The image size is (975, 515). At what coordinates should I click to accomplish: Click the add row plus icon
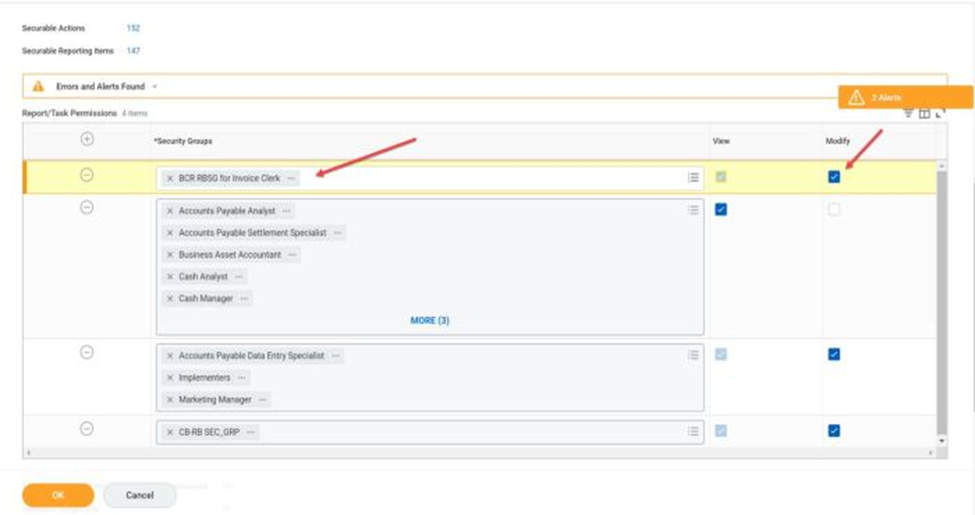87,140
